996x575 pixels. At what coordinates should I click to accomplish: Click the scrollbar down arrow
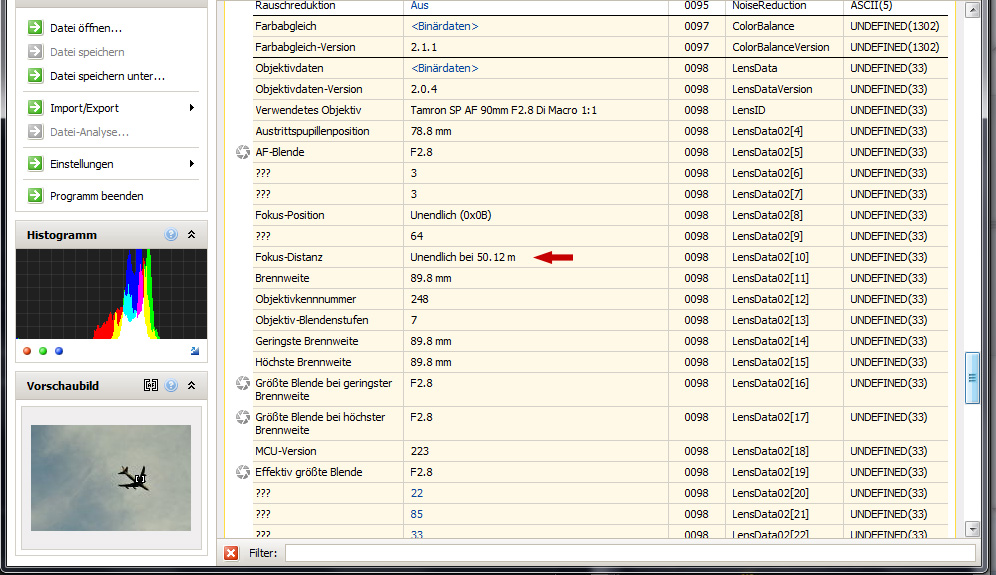[x=972, y=529]
